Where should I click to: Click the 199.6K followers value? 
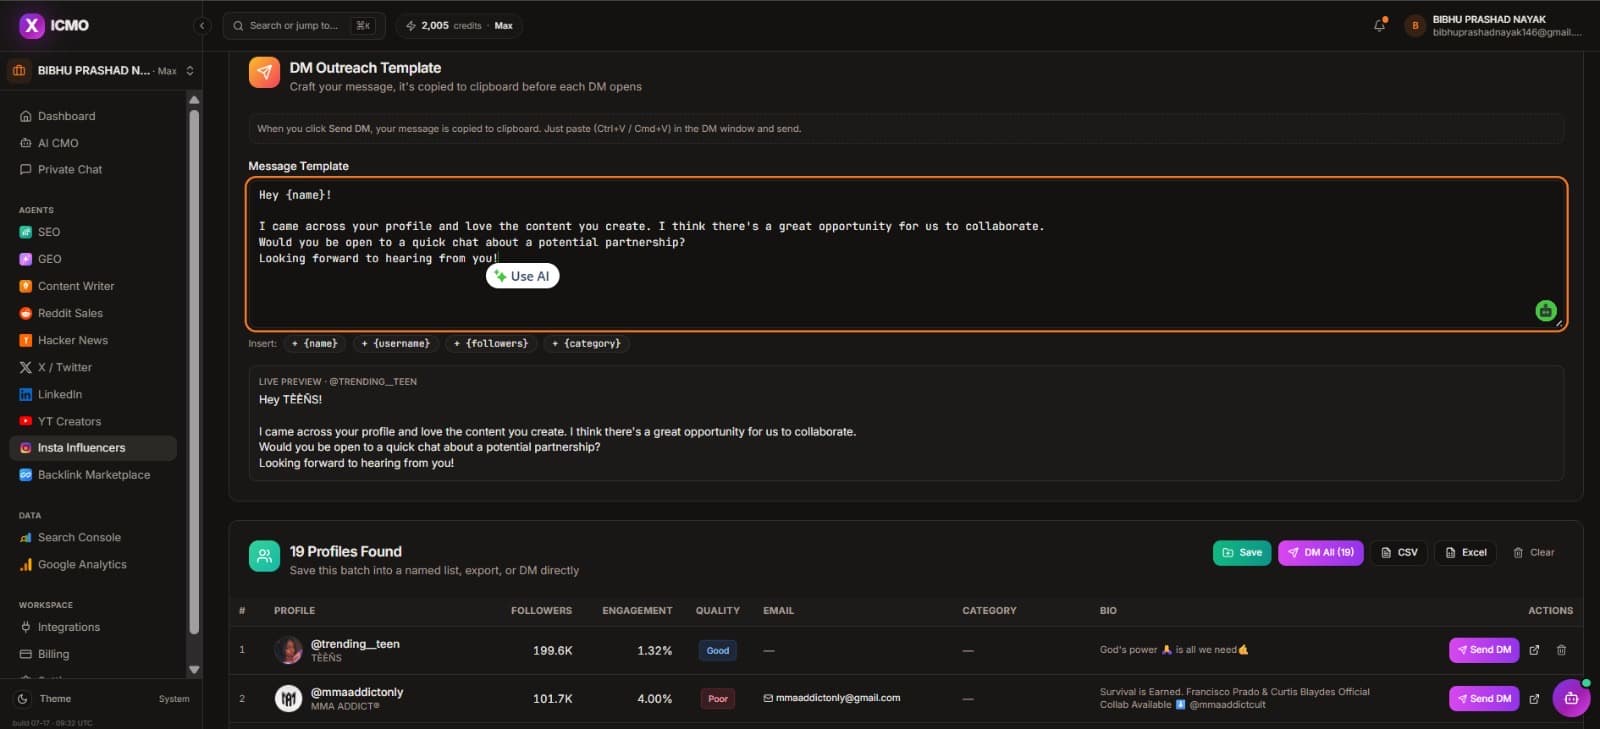[553, 651]
